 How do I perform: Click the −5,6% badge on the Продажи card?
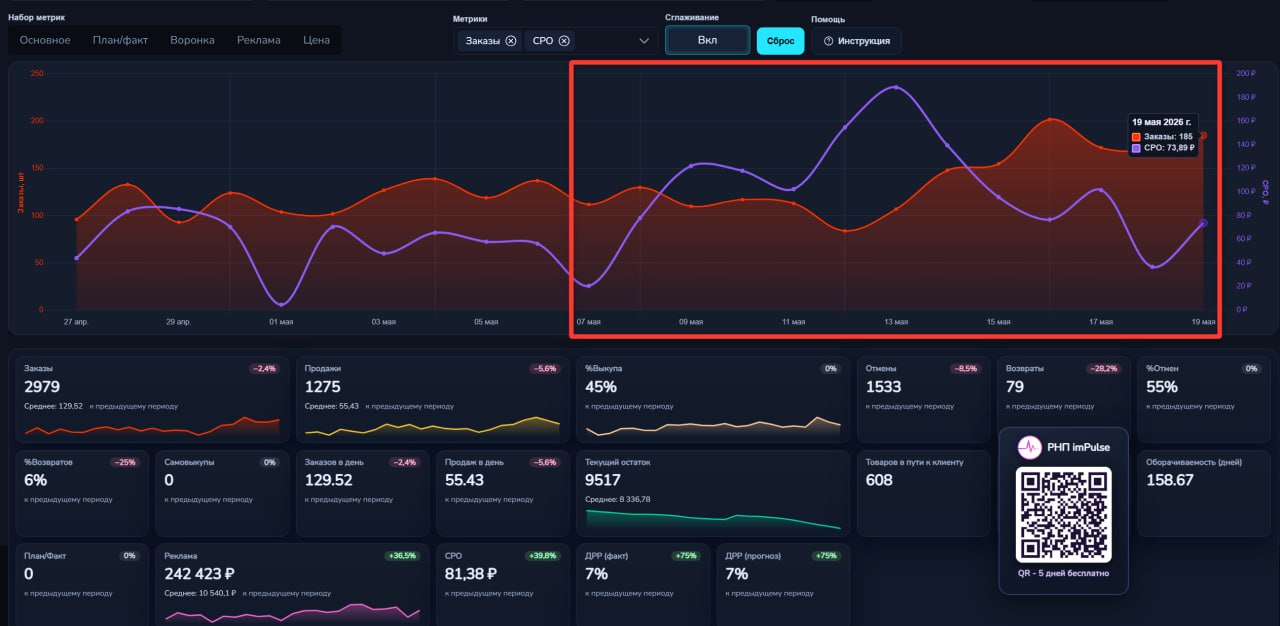[x=545, y=368]
